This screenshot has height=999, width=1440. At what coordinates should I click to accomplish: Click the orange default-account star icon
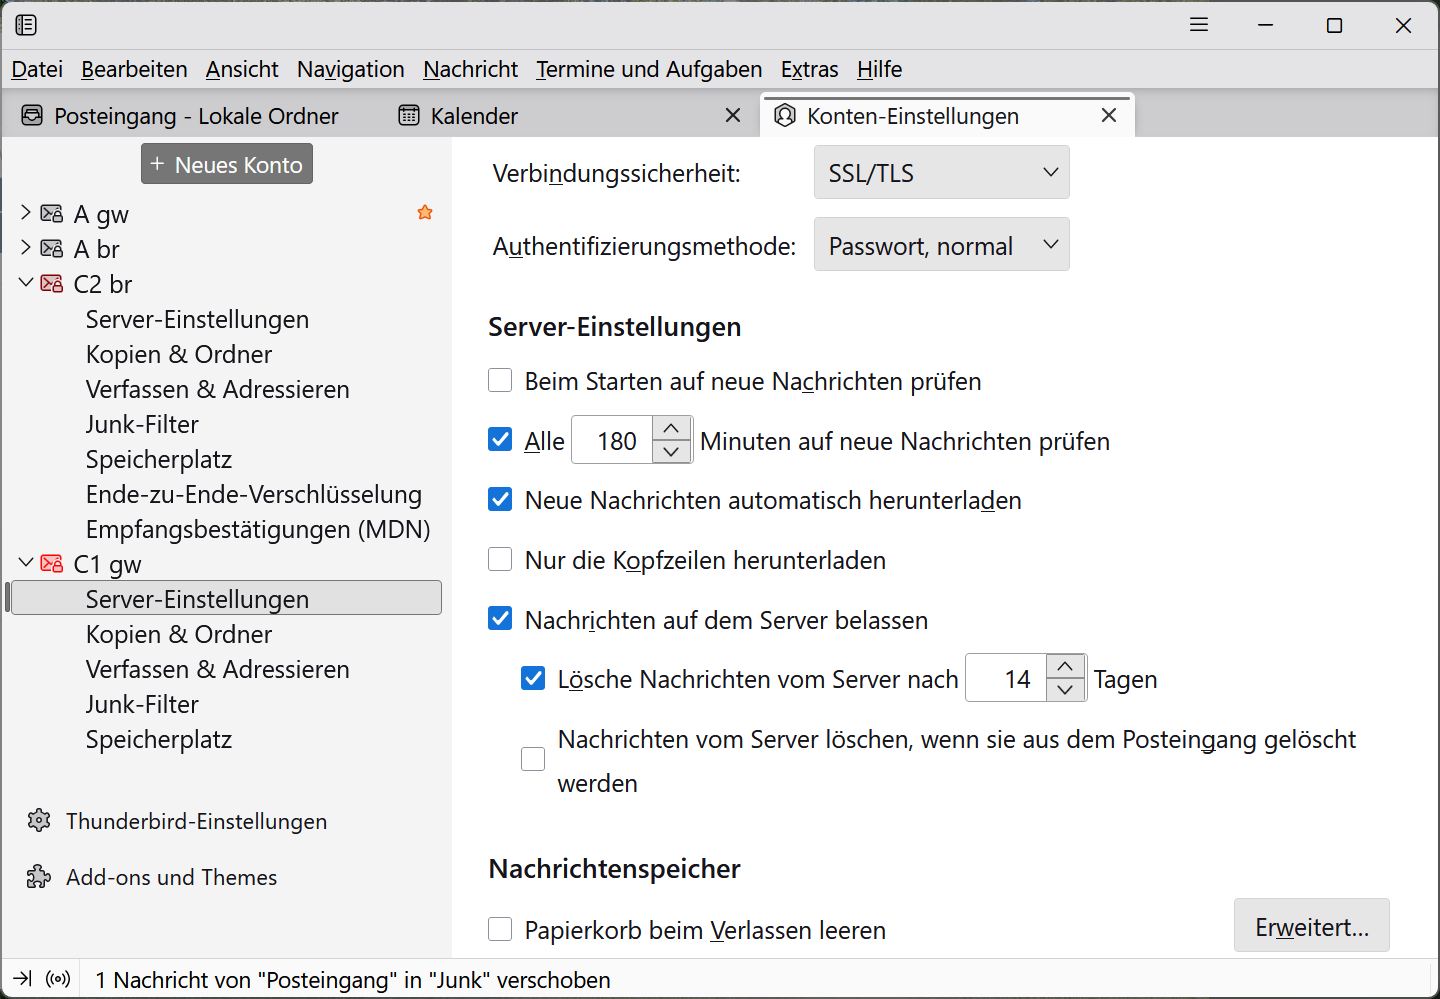point(425,213)
